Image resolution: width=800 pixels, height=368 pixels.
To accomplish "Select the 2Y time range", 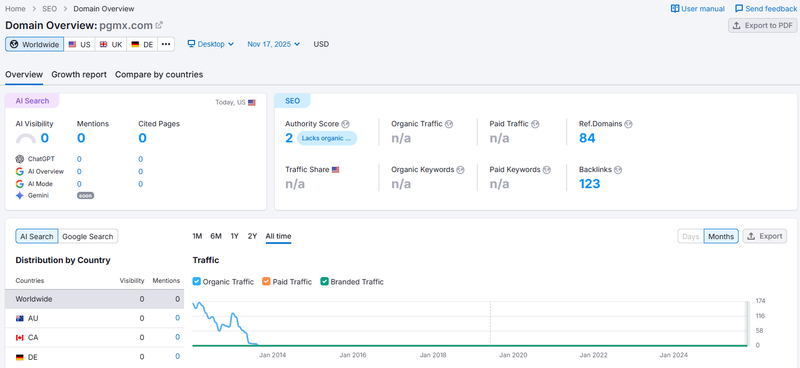I will 253,236.
